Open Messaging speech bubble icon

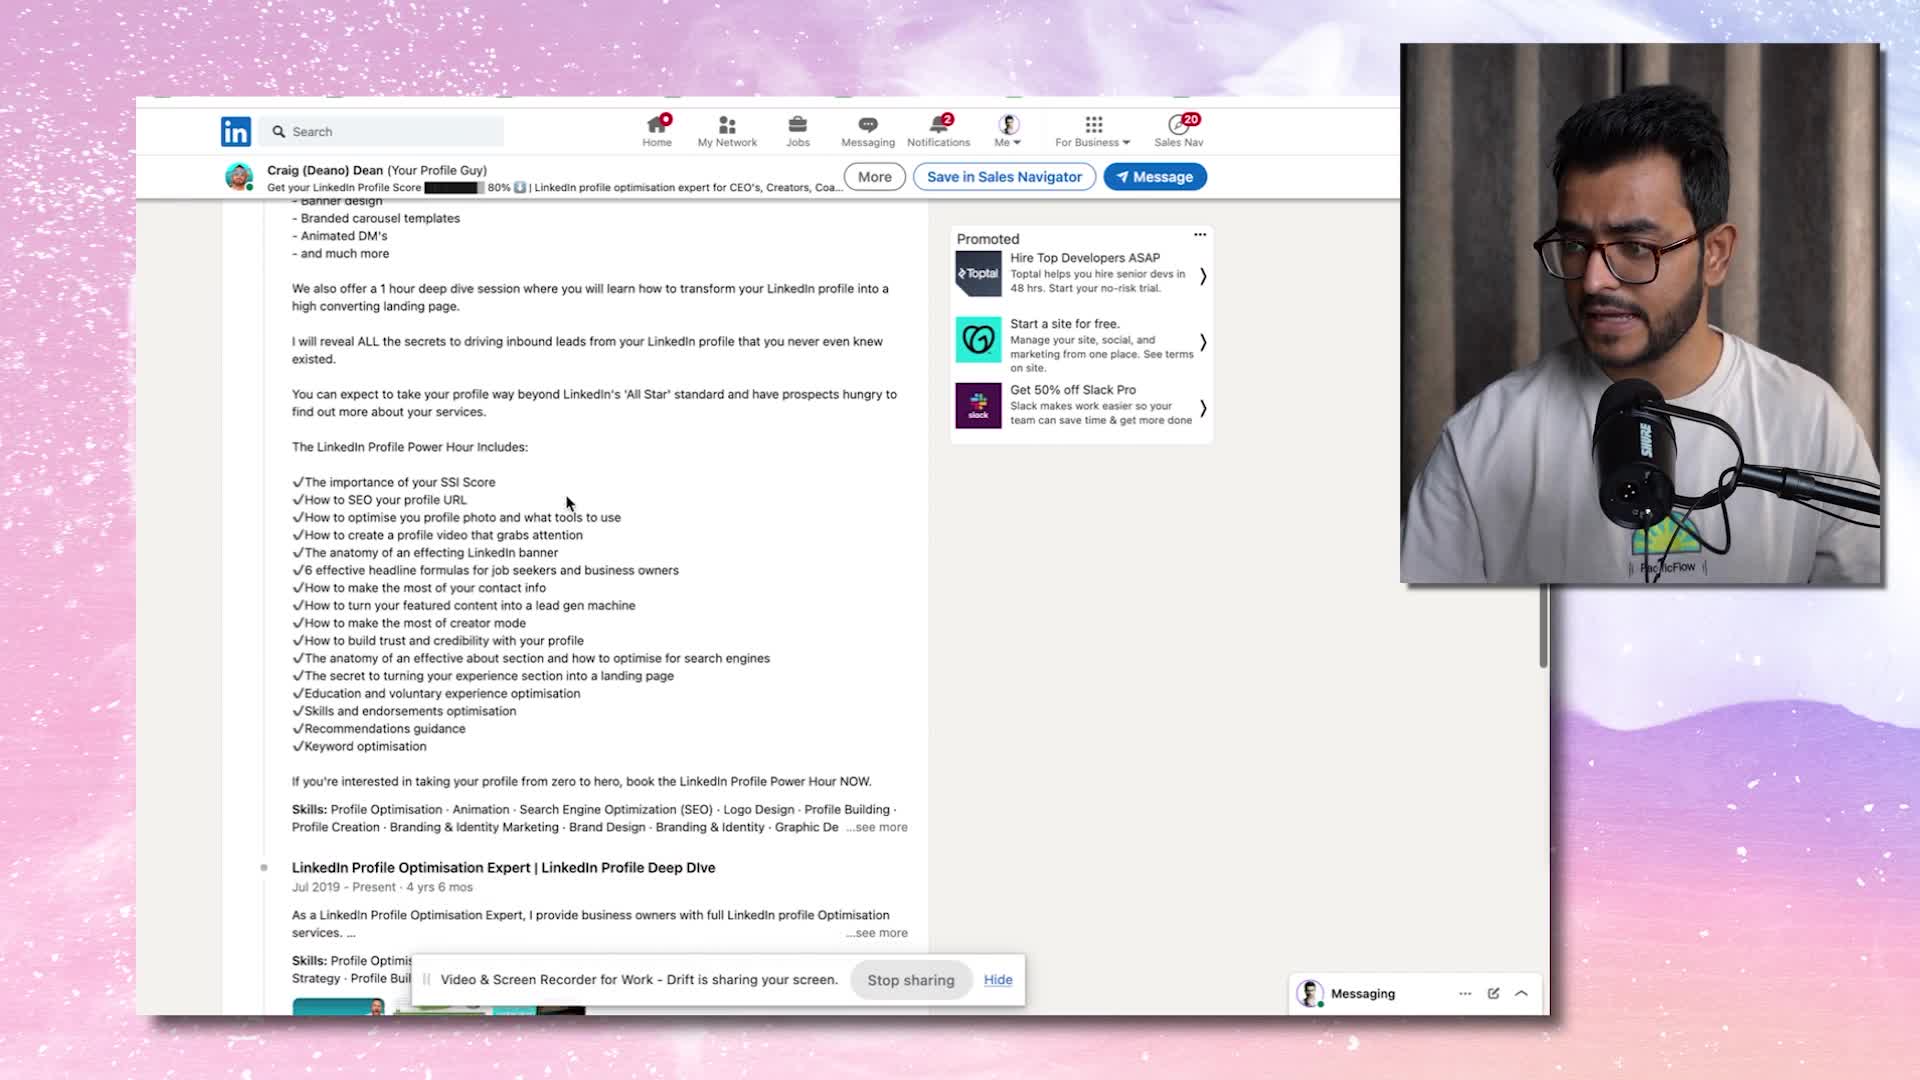click(867, 125)
